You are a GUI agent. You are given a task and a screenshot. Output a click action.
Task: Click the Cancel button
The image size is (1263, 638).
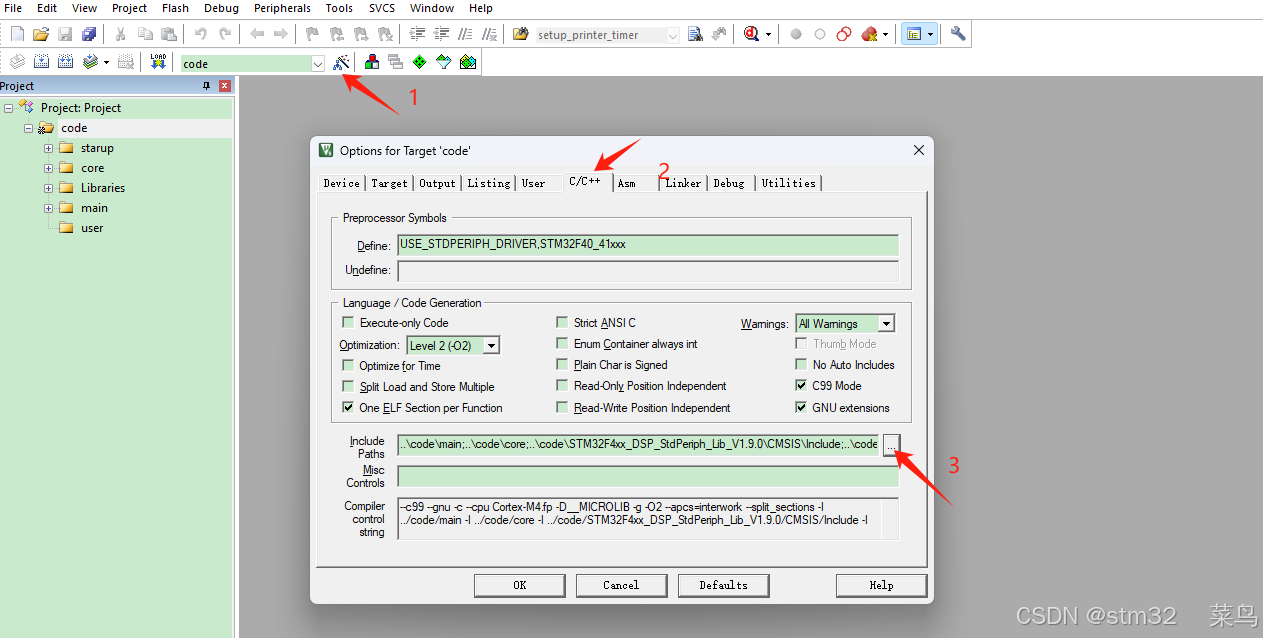coord(621,585)
